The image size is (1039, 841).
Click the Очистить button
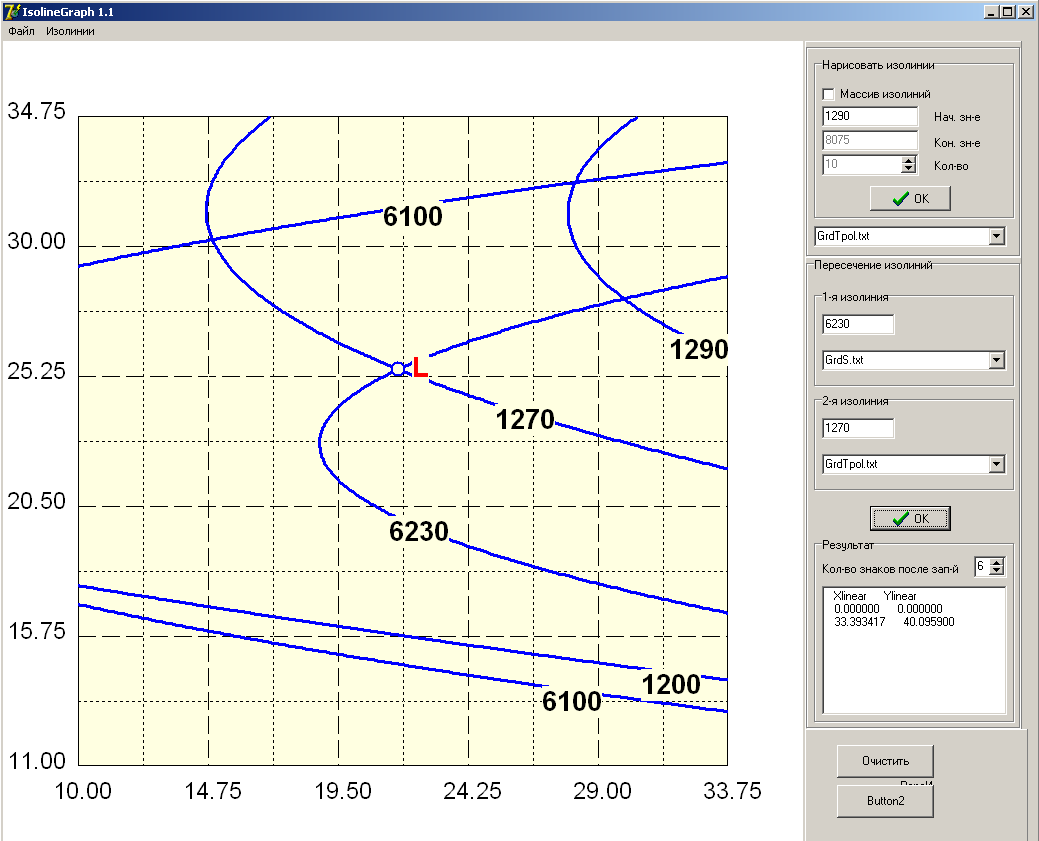[x=885, y=761]
